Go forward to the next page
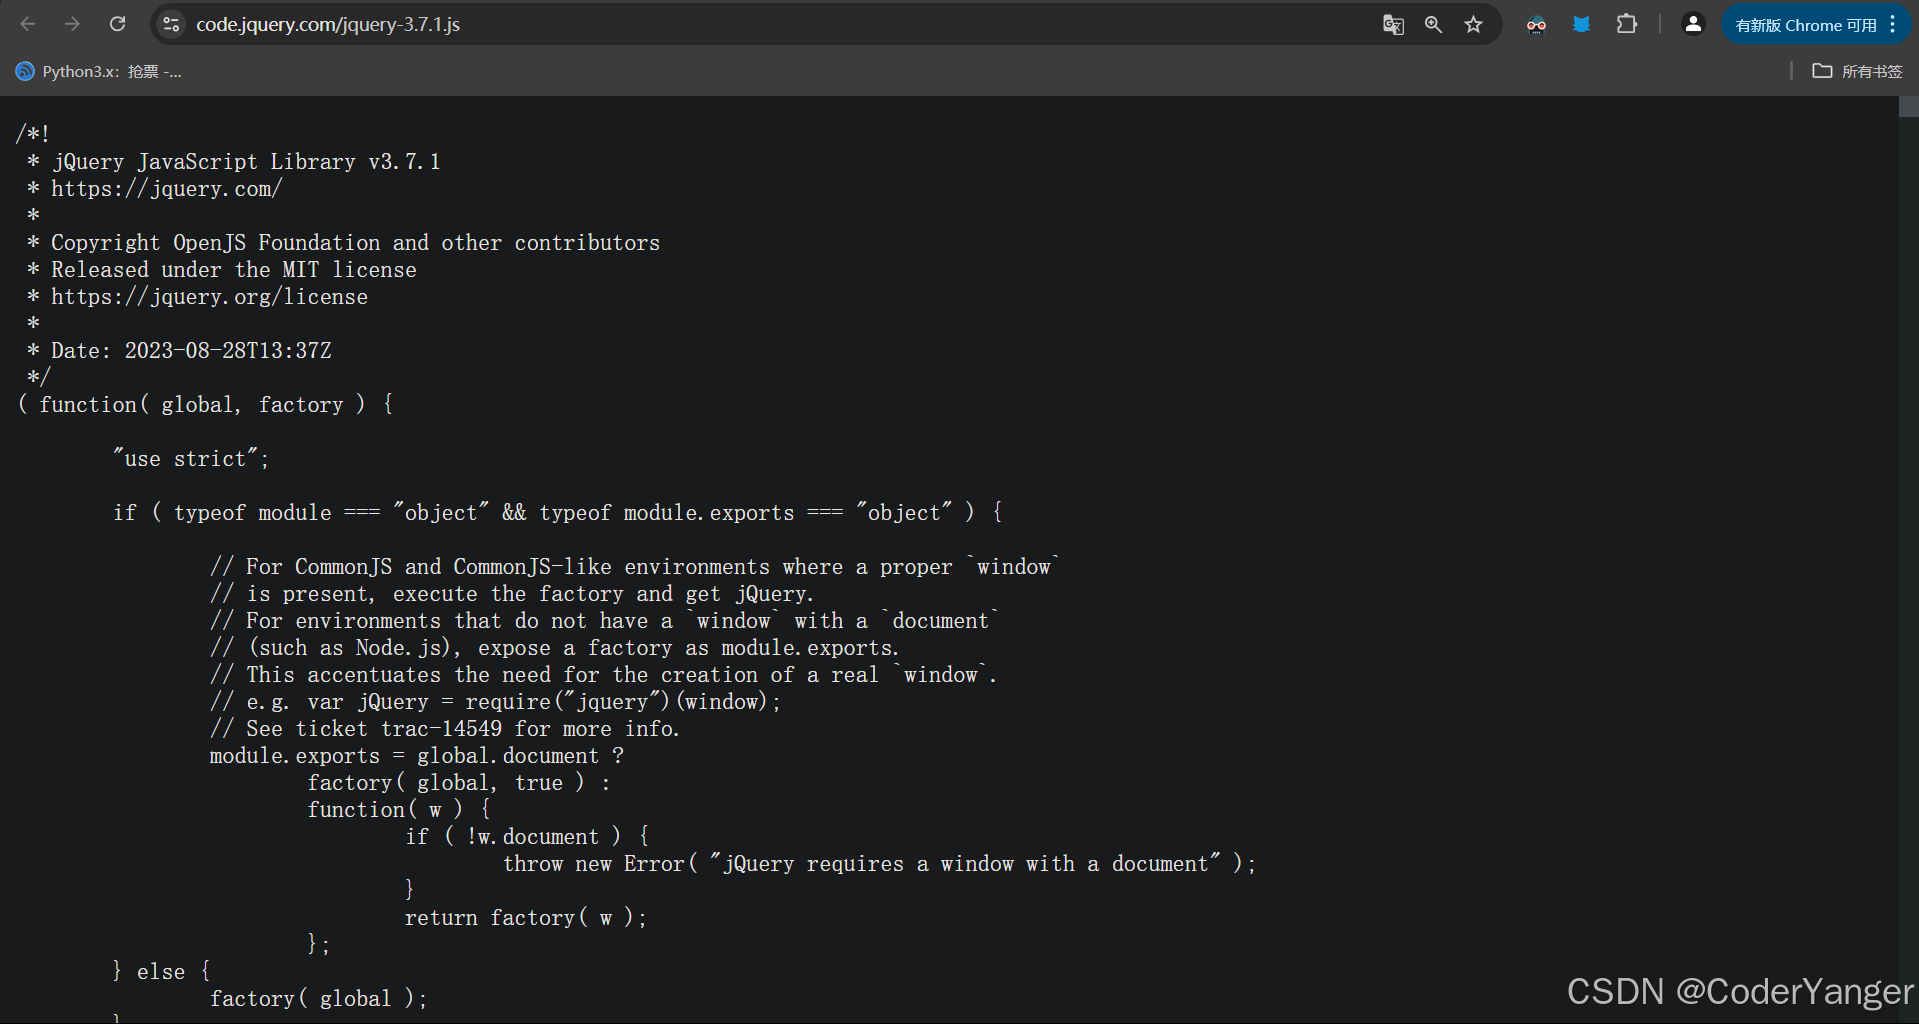Image resolution: width=1919 pixels, height=1024 pixels. pyautogui.click(x=72, y=24)
